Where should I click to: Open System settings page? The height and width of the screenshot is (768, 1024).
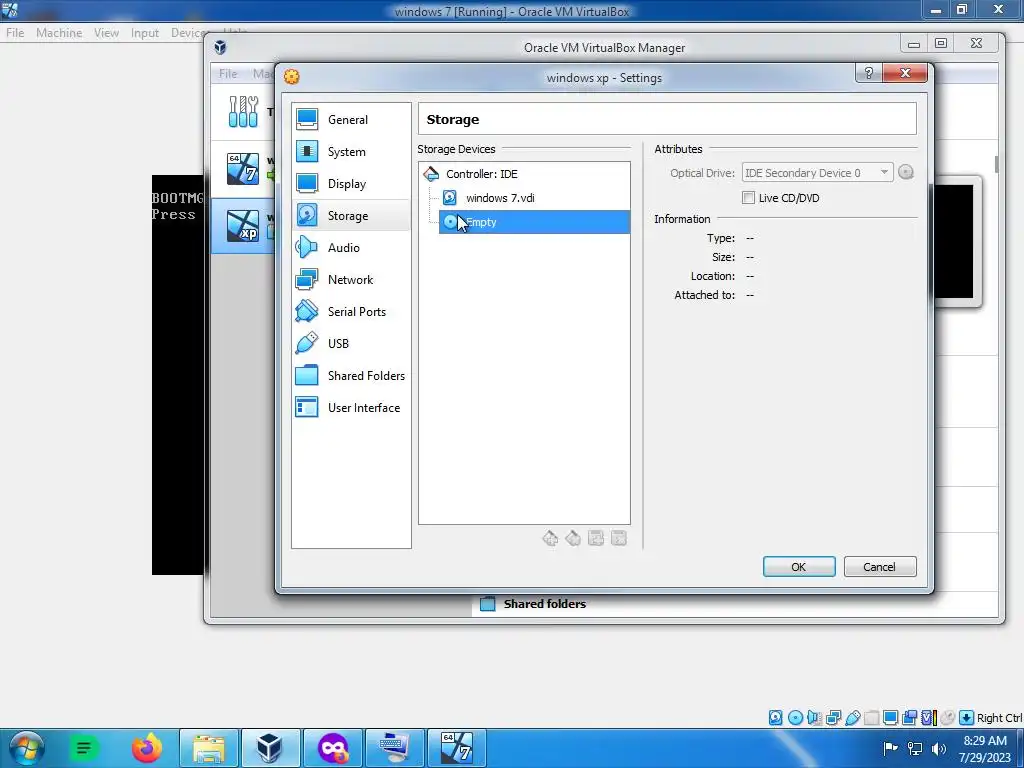coord(351,152)
